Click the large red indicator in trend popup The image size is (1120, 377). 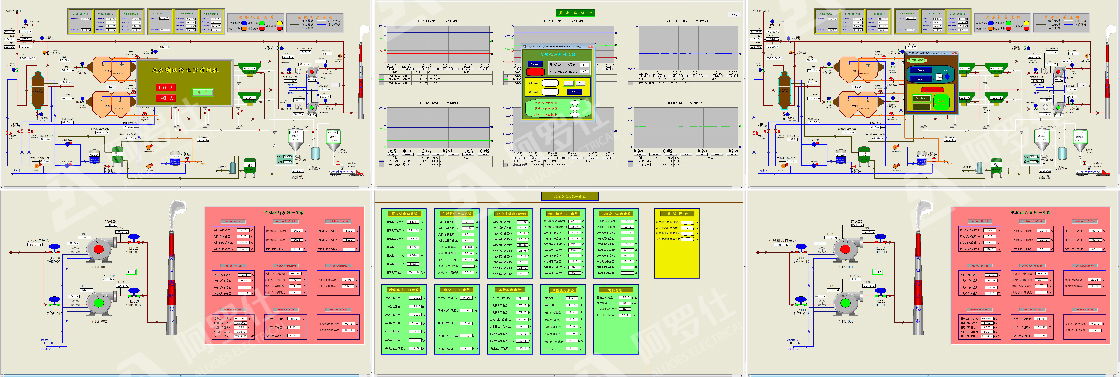point(536,71)
